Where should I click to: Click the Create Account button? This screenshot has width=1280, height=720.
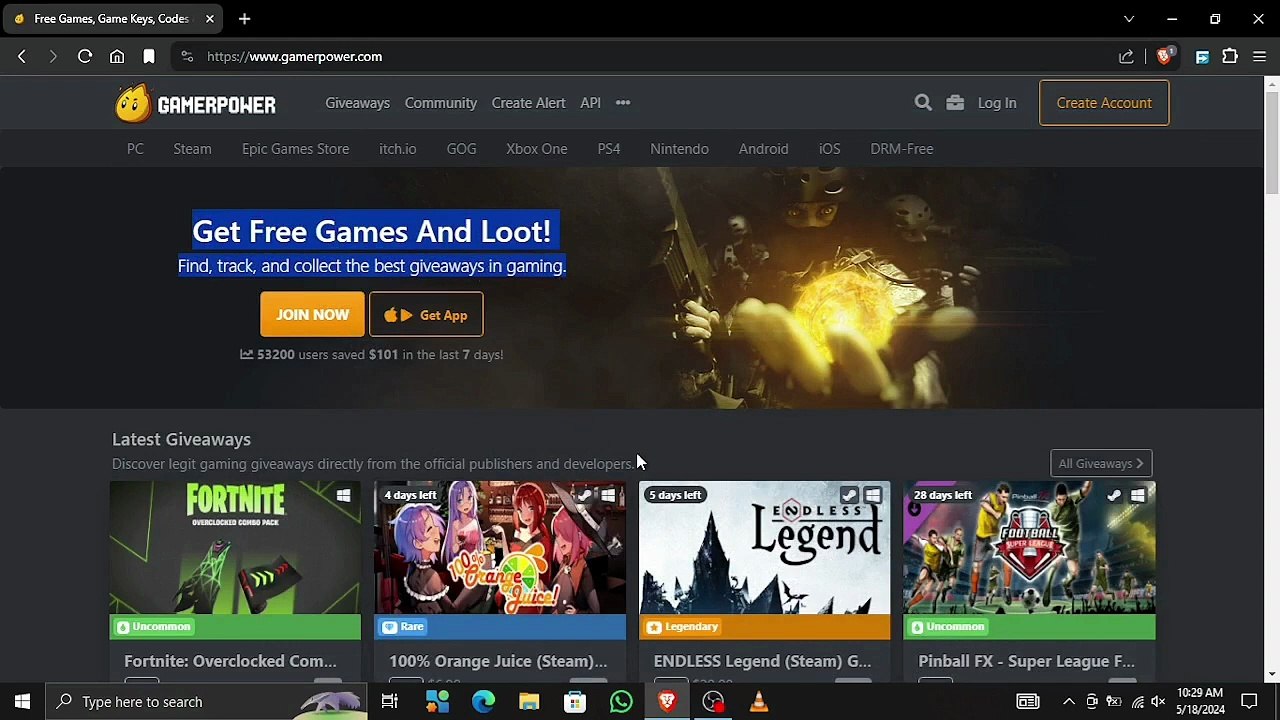point(1104,103)
